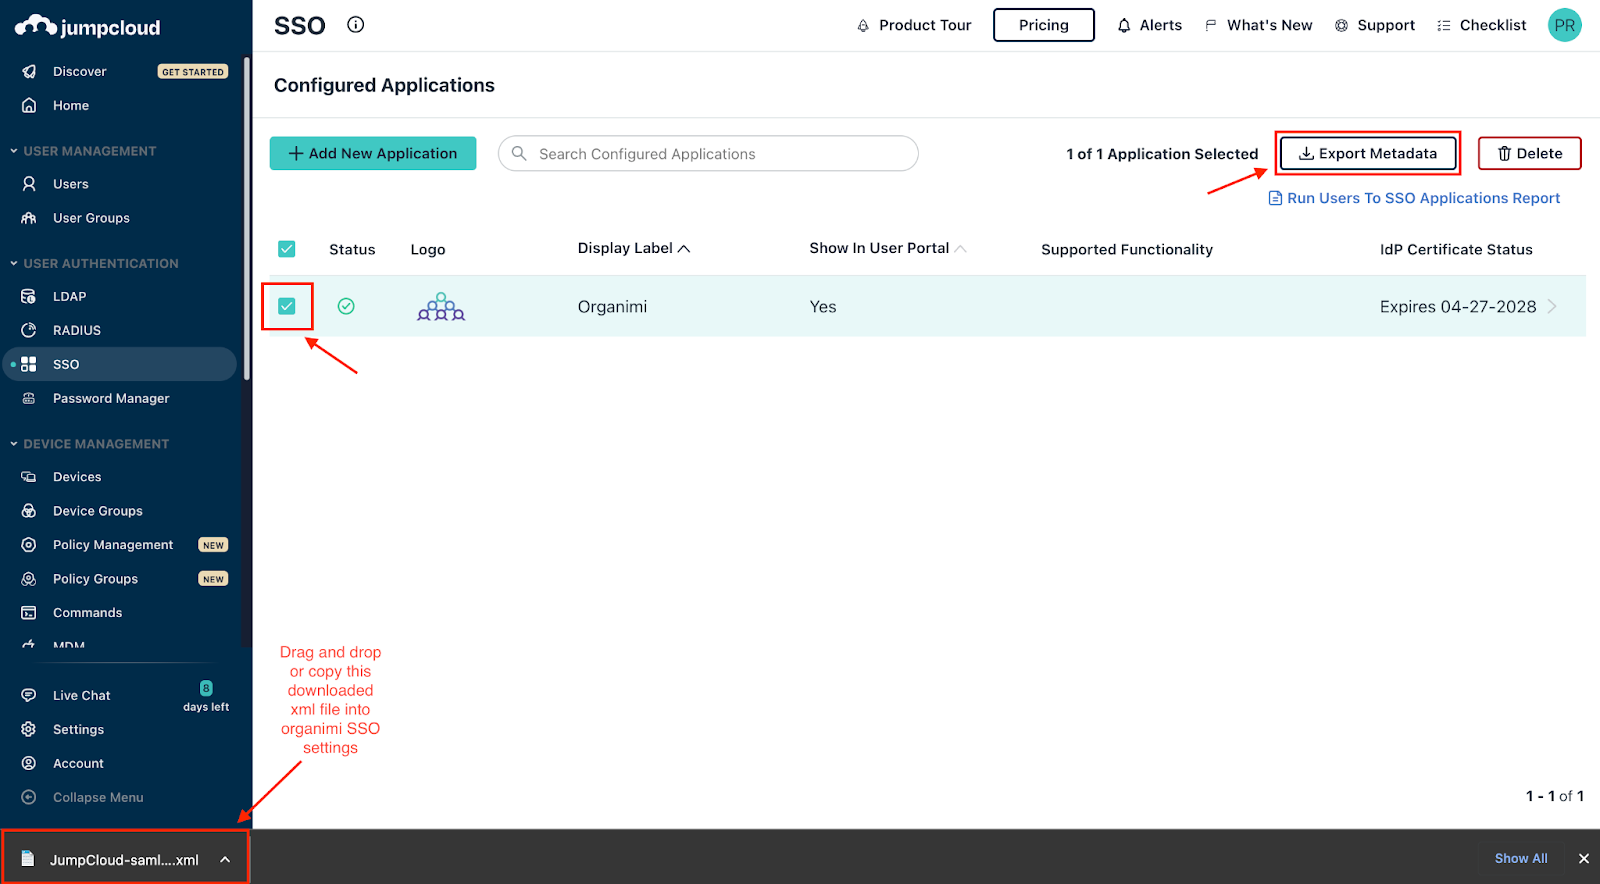The width and height of the screenshot is (1600, 884).
Task: Click the Policy Management icon
Action: tap(29, 545)
